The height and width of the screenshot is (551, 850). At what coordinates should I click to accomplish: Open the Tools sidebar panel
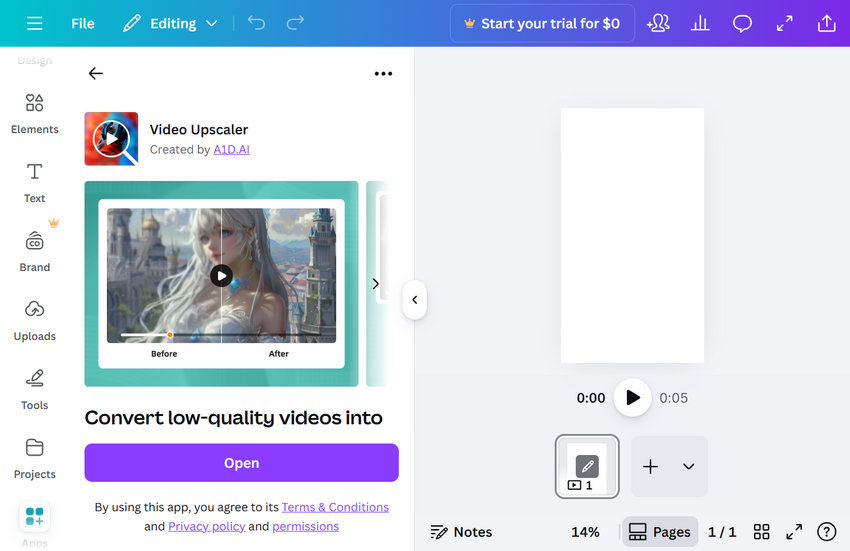point(35,389)
